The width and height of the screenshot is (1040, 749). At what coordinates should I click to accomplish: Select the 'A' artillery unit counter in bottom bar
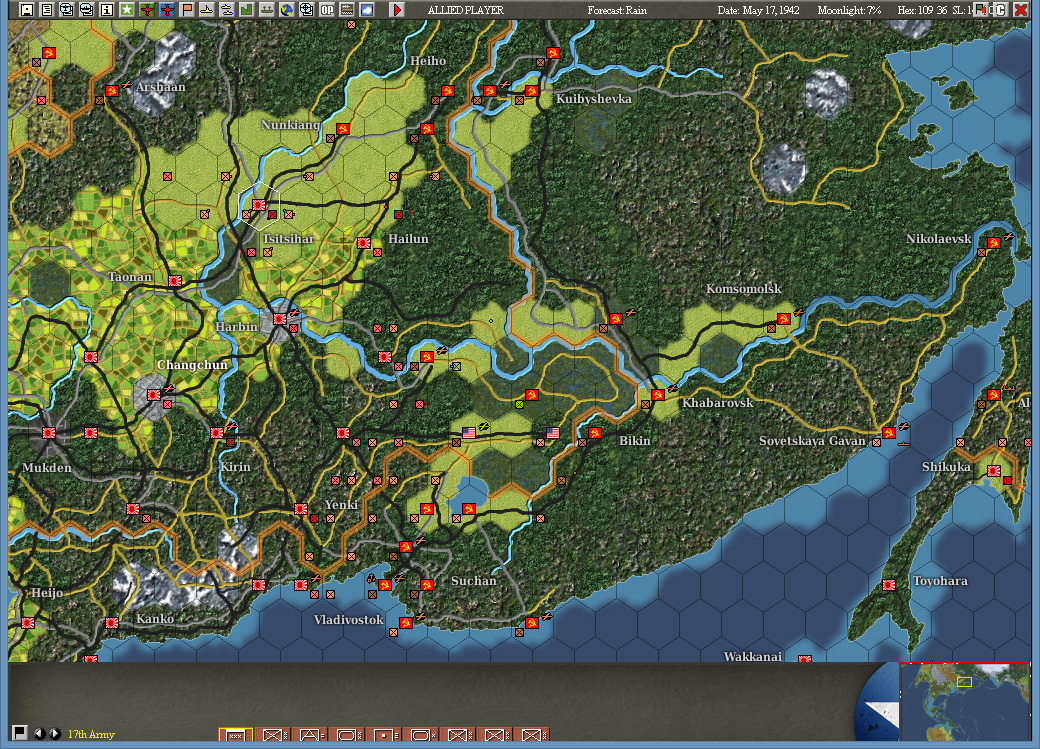click(310, 735)
